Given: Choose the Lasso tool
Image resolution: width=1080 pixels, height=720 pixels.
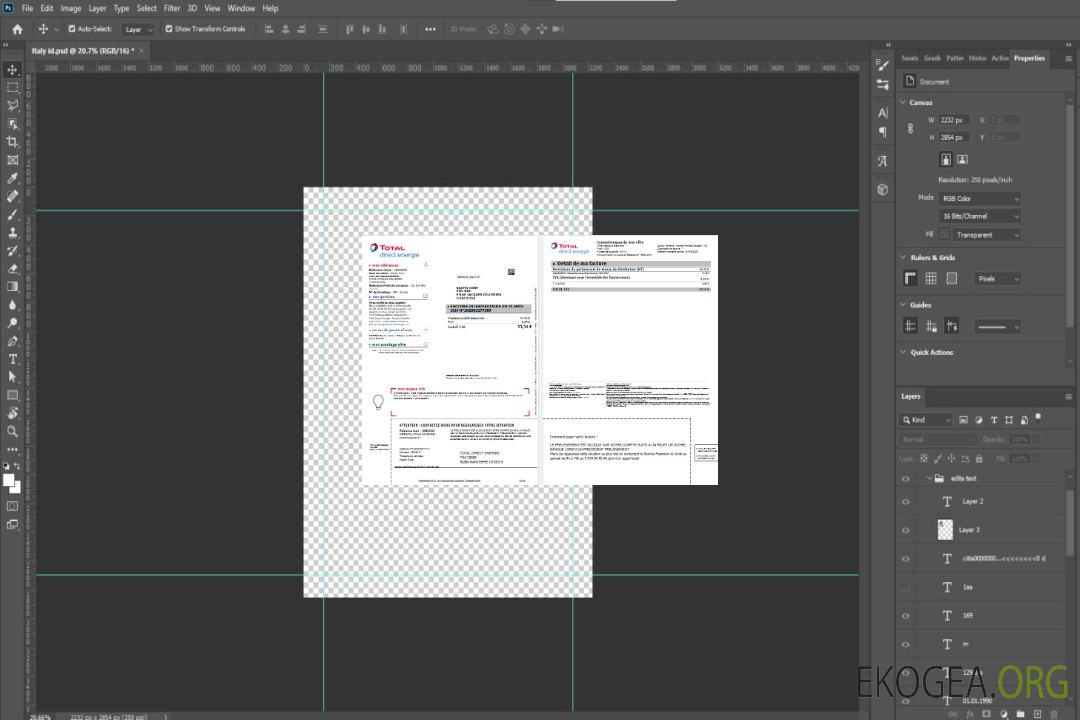Looking at the screenshot, I should point(13,105).
